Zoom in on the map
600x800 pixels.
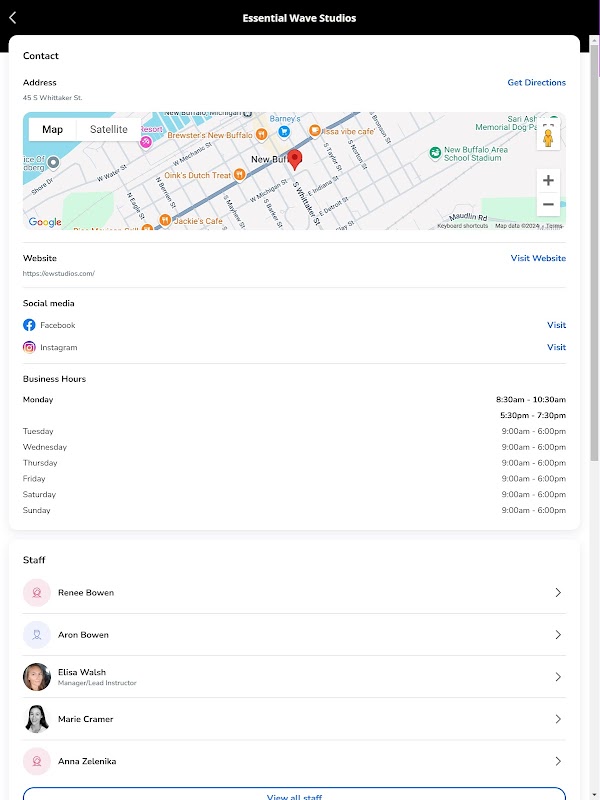point(548,181)
